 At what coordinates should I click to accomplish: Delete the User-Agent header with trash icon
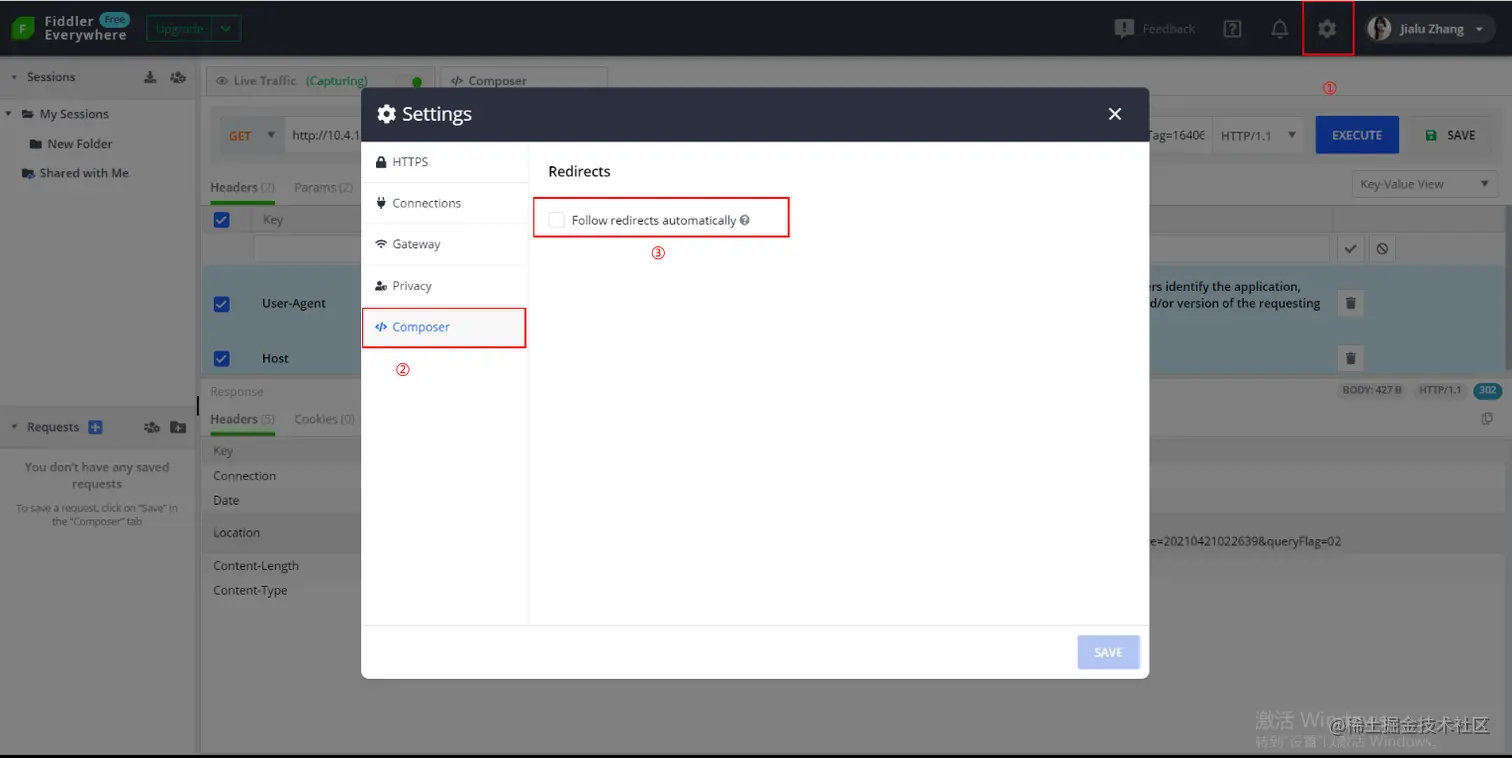(1350, 303)
